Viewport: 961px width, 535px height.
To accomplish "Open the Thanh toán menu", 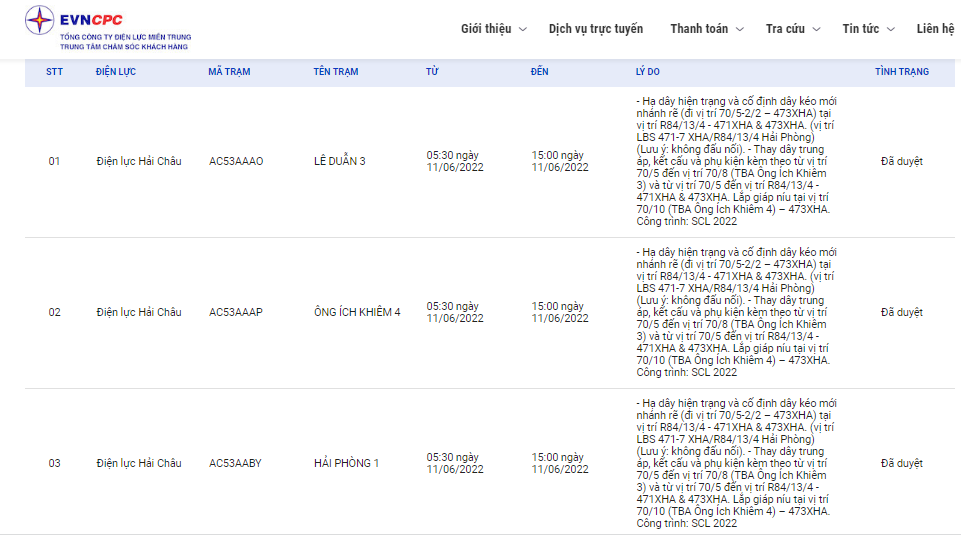I will 699,29.
